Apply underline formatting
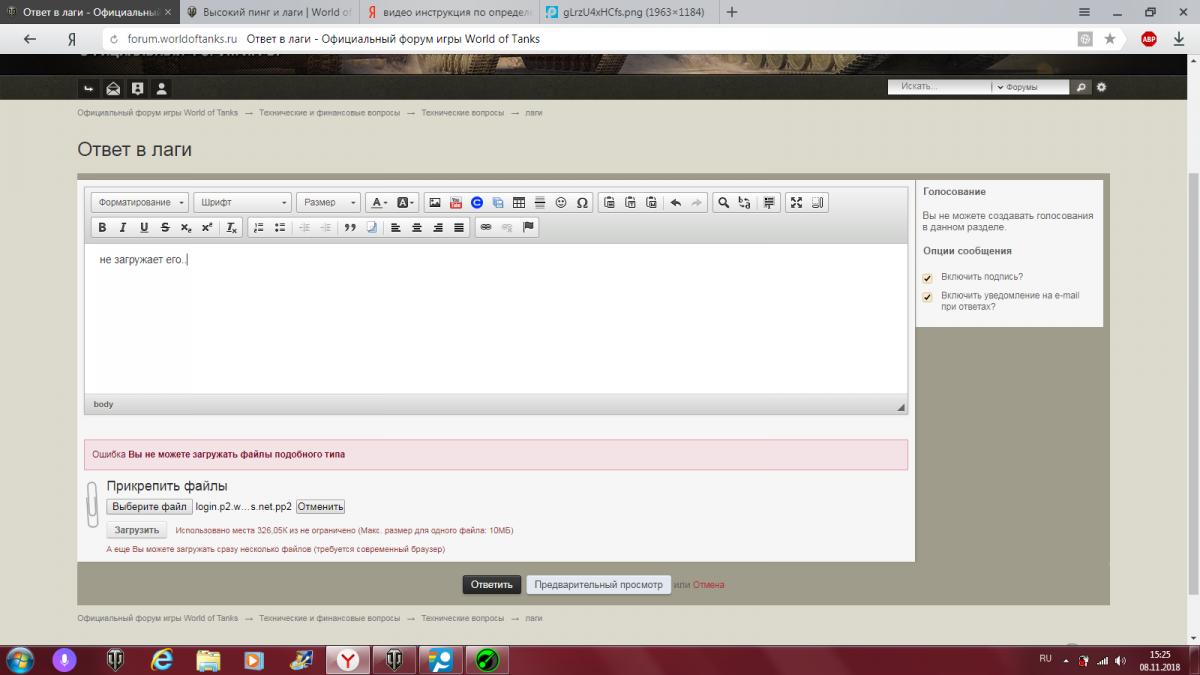Screen dimensions: 1200x675 [144, 227]
